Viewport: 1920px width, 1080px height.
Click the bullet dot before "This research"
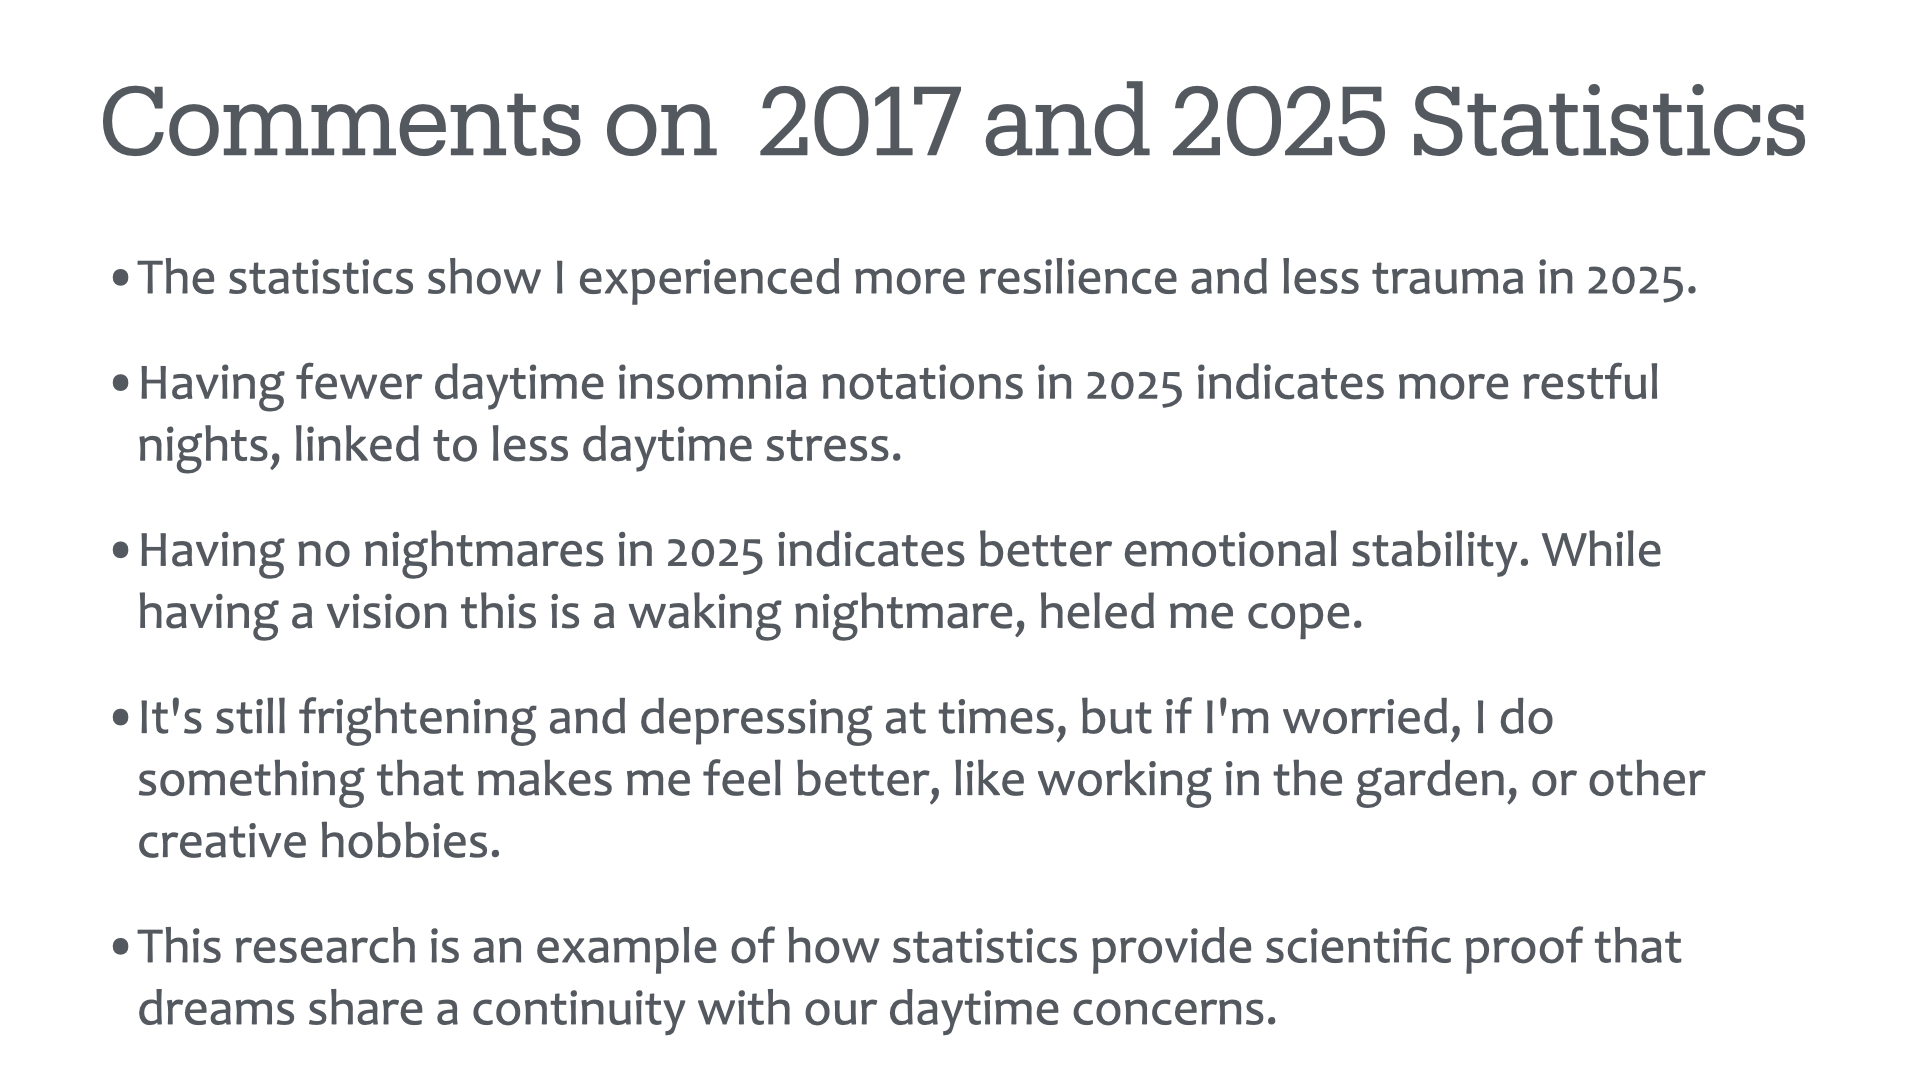[x=120, y=948]
